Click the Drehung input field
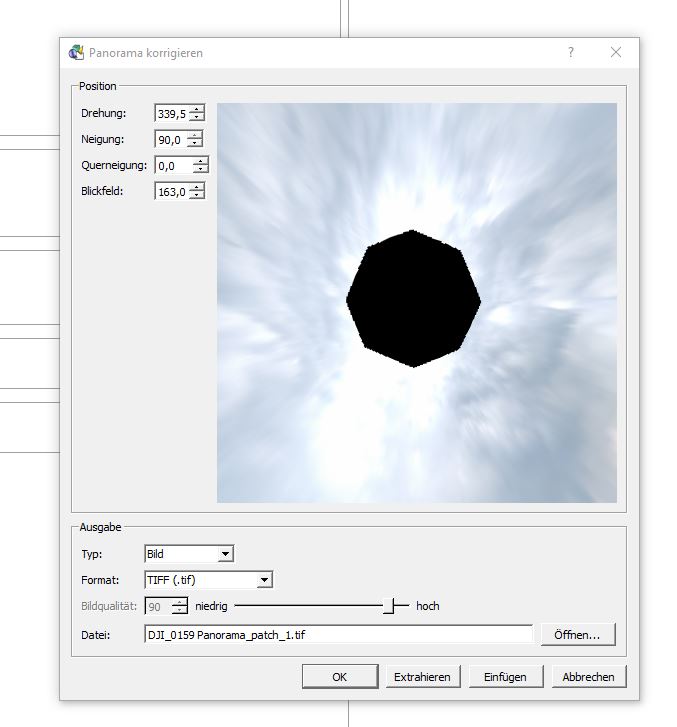 pyautogui.click(x=171, y=114)
